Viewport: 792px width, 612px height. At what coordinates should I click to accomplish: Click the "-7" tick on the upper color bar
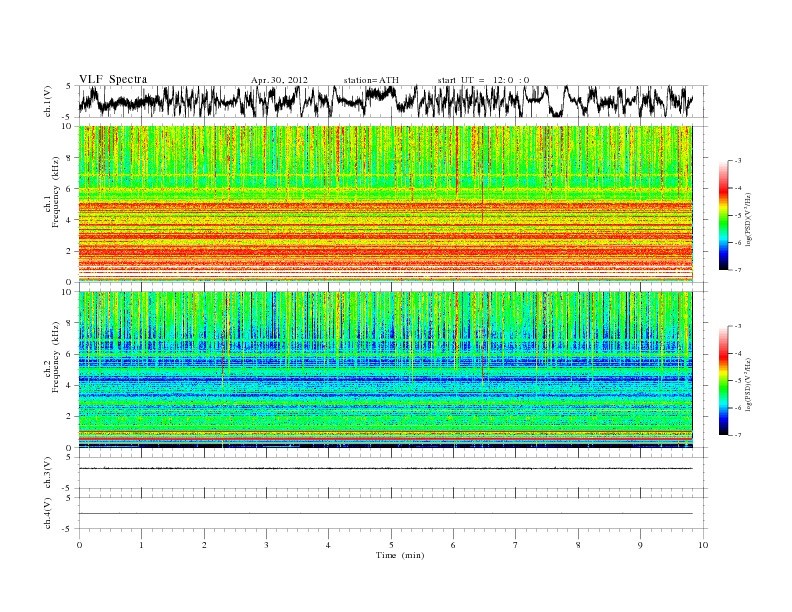tap(737, 270)
